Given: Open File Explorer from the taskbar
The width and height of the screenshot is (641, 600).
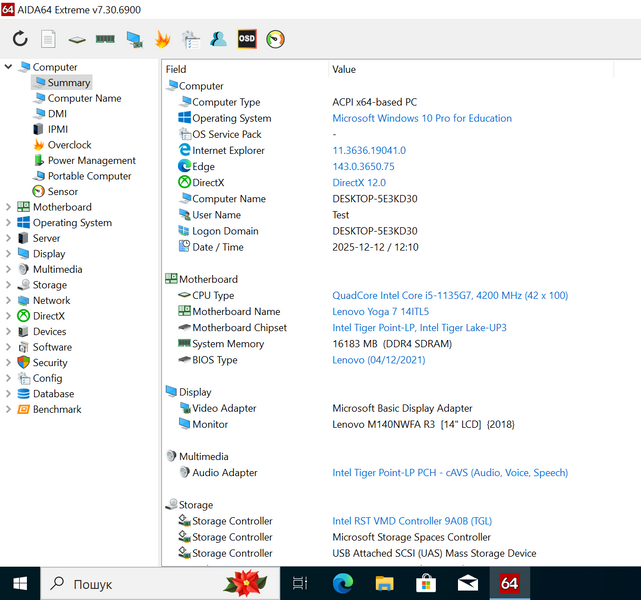Looking at the screenshot, I should point(384,583).
